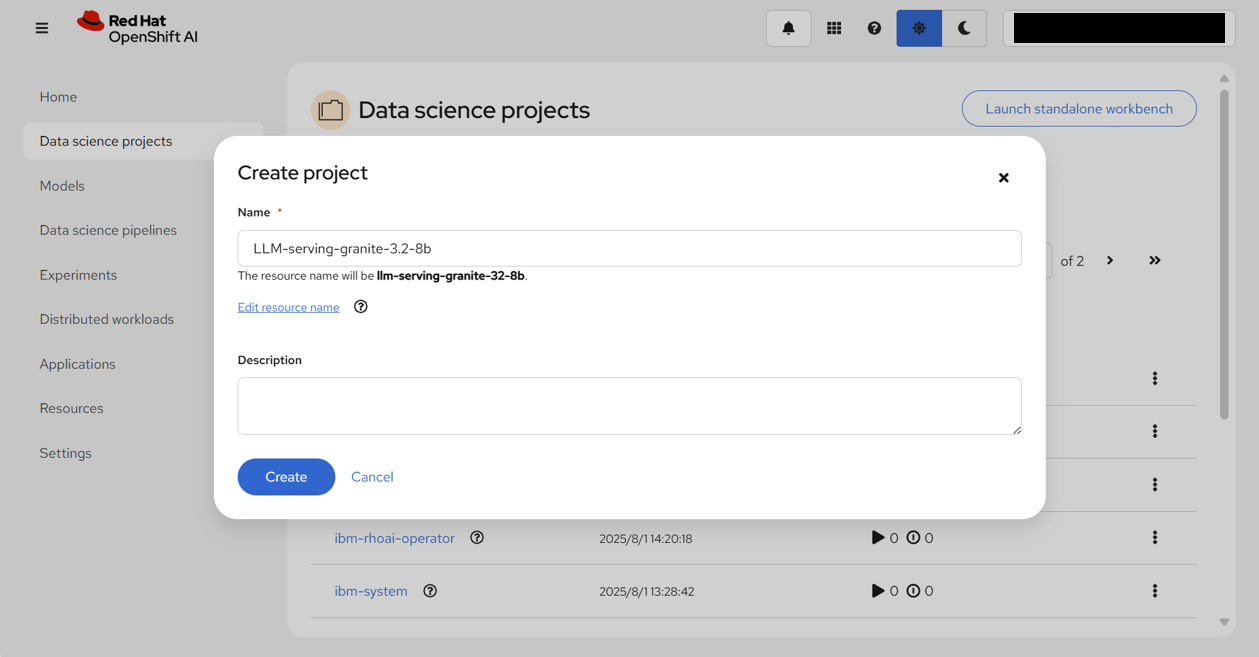The image size is (1259, 657).
Task: Open Data science pipelines in sidebar
Action: pos(108,230)
